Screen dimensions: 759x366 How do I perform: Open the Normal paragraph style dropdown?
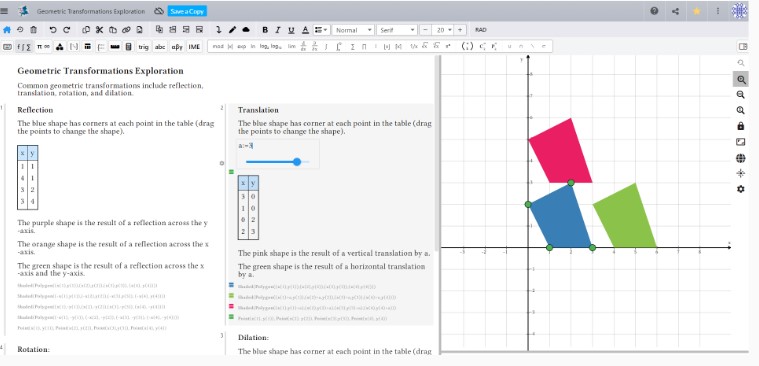click(353, 30)
